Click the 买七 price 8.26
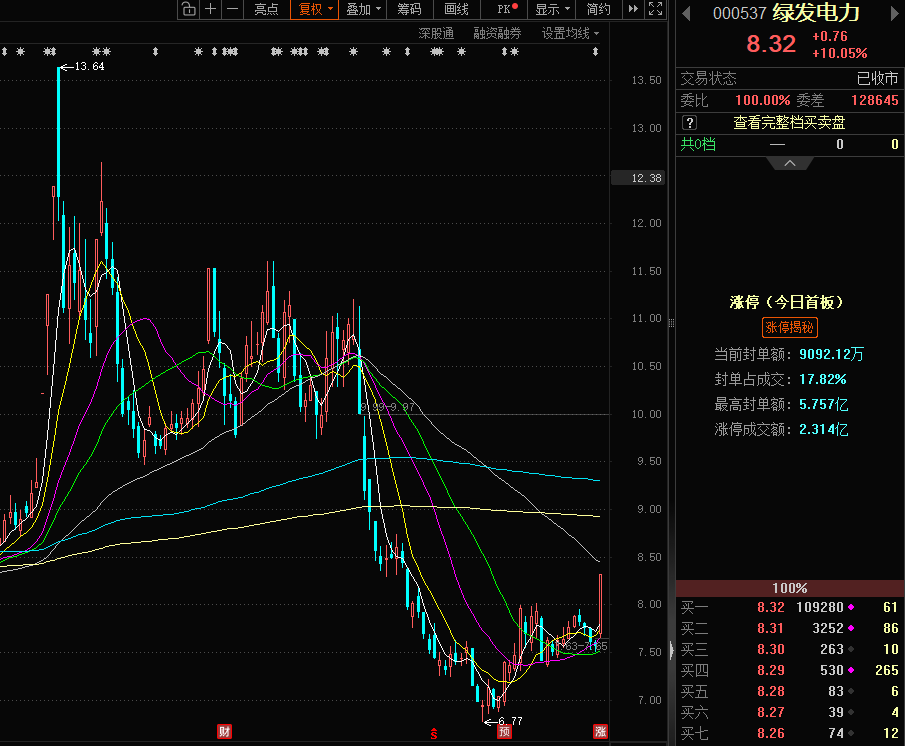This screenshot has width=905, height=746. point(771,733)
